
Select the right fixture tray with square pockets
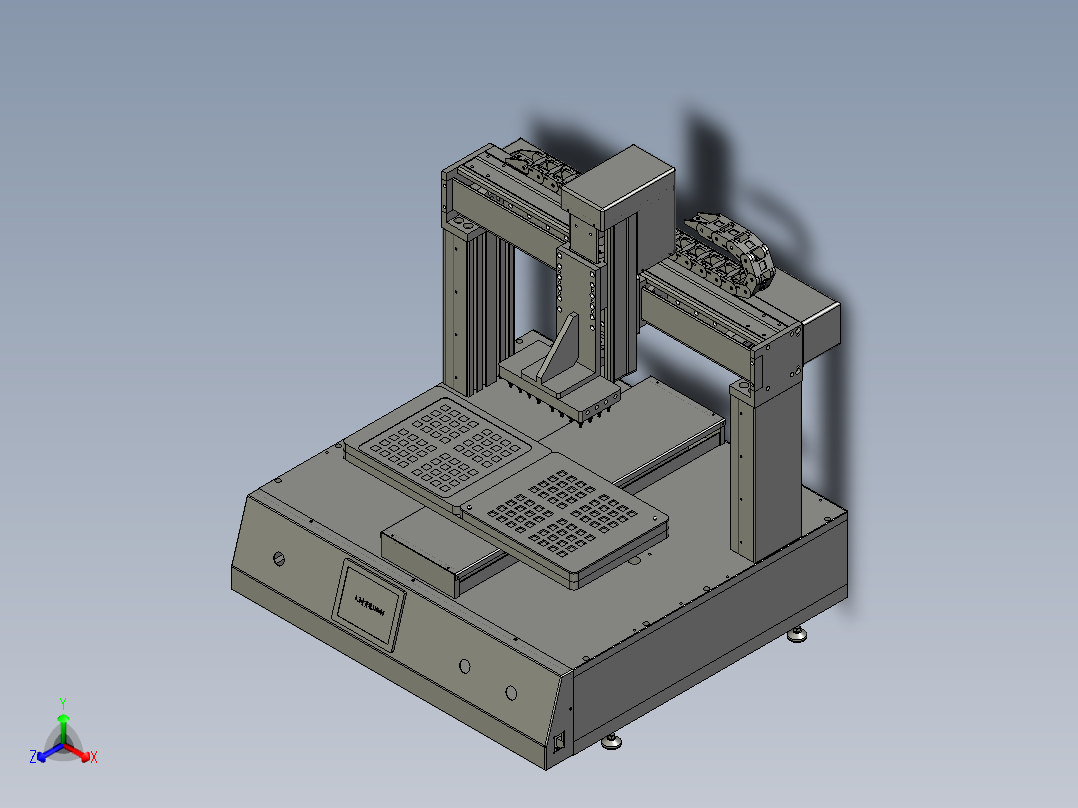565,521
